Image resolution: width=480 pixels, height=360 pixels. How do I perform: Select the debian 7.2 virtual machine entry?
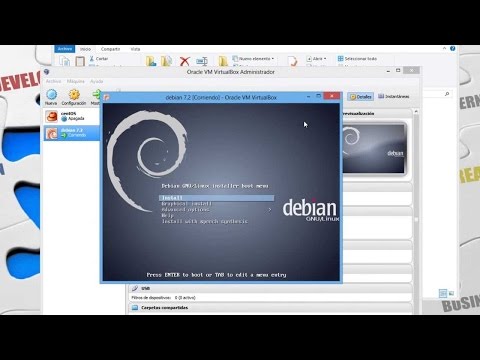[x=72, y=133]
